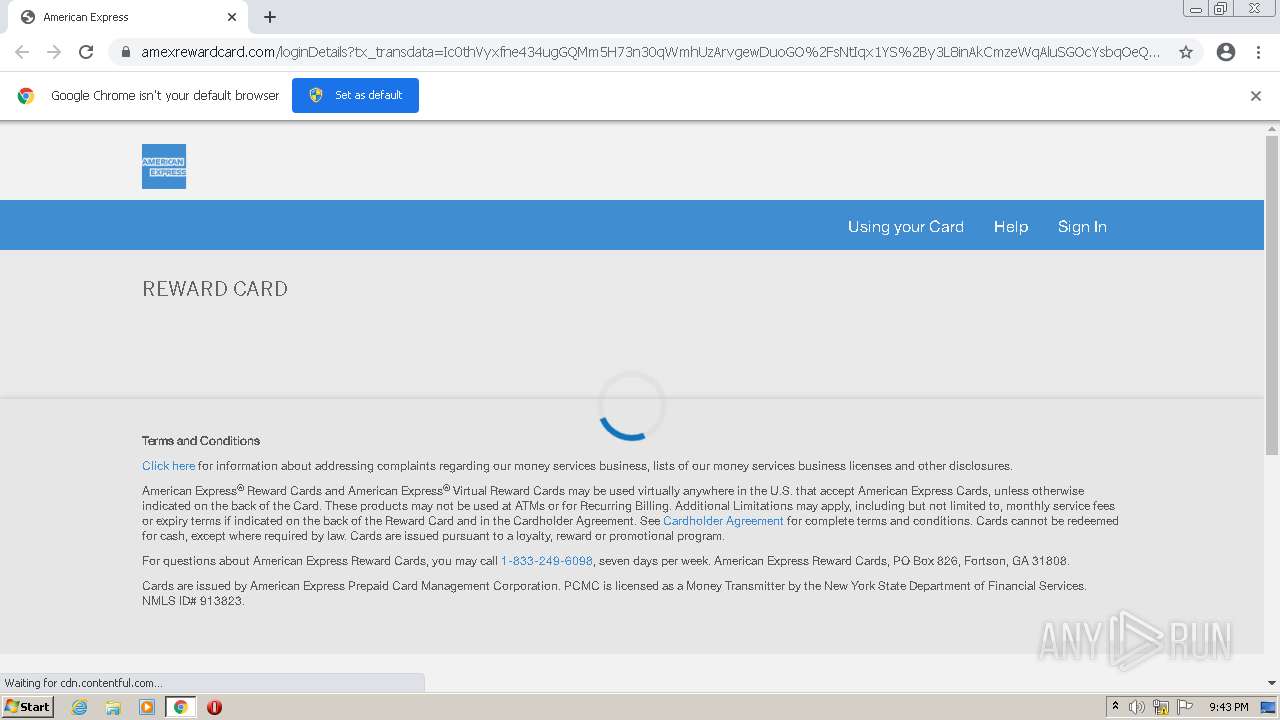Image resolution: width=1280 pixels, height=720 pixels.
Task: Click the scrollbar down arrow
Action: coord(1272,683)
